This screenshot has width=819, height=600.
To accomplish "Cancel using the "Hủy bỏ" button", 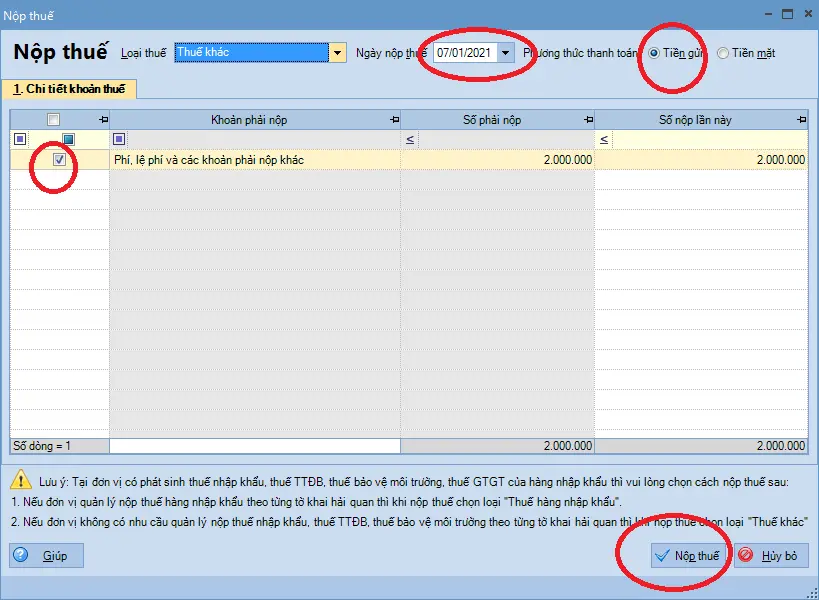I will point(771,555).
